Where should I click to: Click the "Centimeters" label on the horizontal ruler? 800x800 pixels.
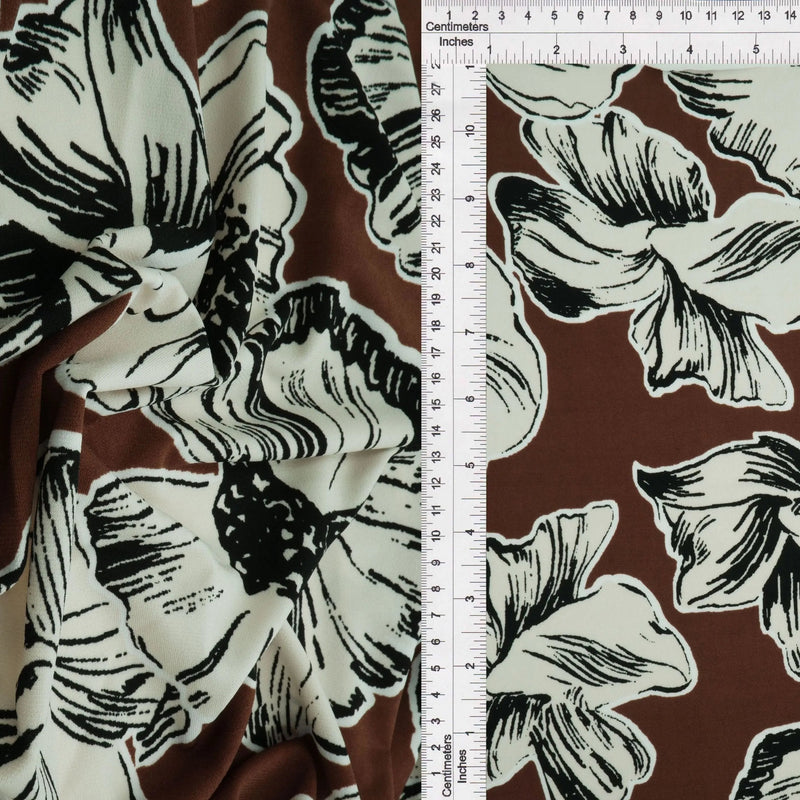[x=457, y=27]
